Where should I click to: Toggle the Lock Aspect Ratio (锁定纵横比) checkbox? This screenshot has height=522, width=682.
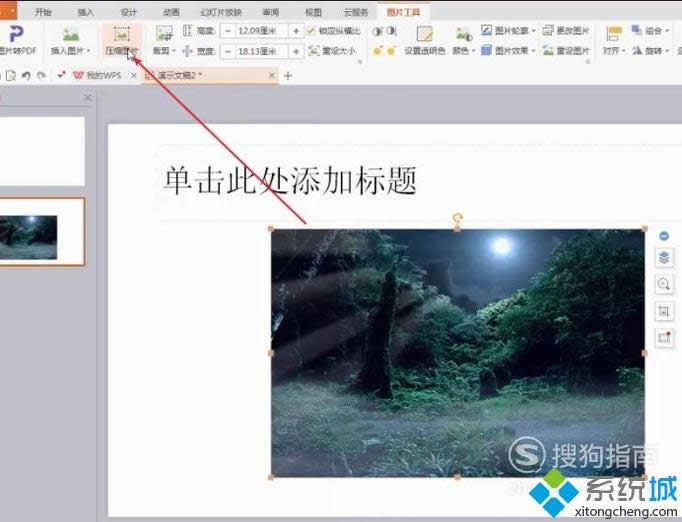pos(312,31)
